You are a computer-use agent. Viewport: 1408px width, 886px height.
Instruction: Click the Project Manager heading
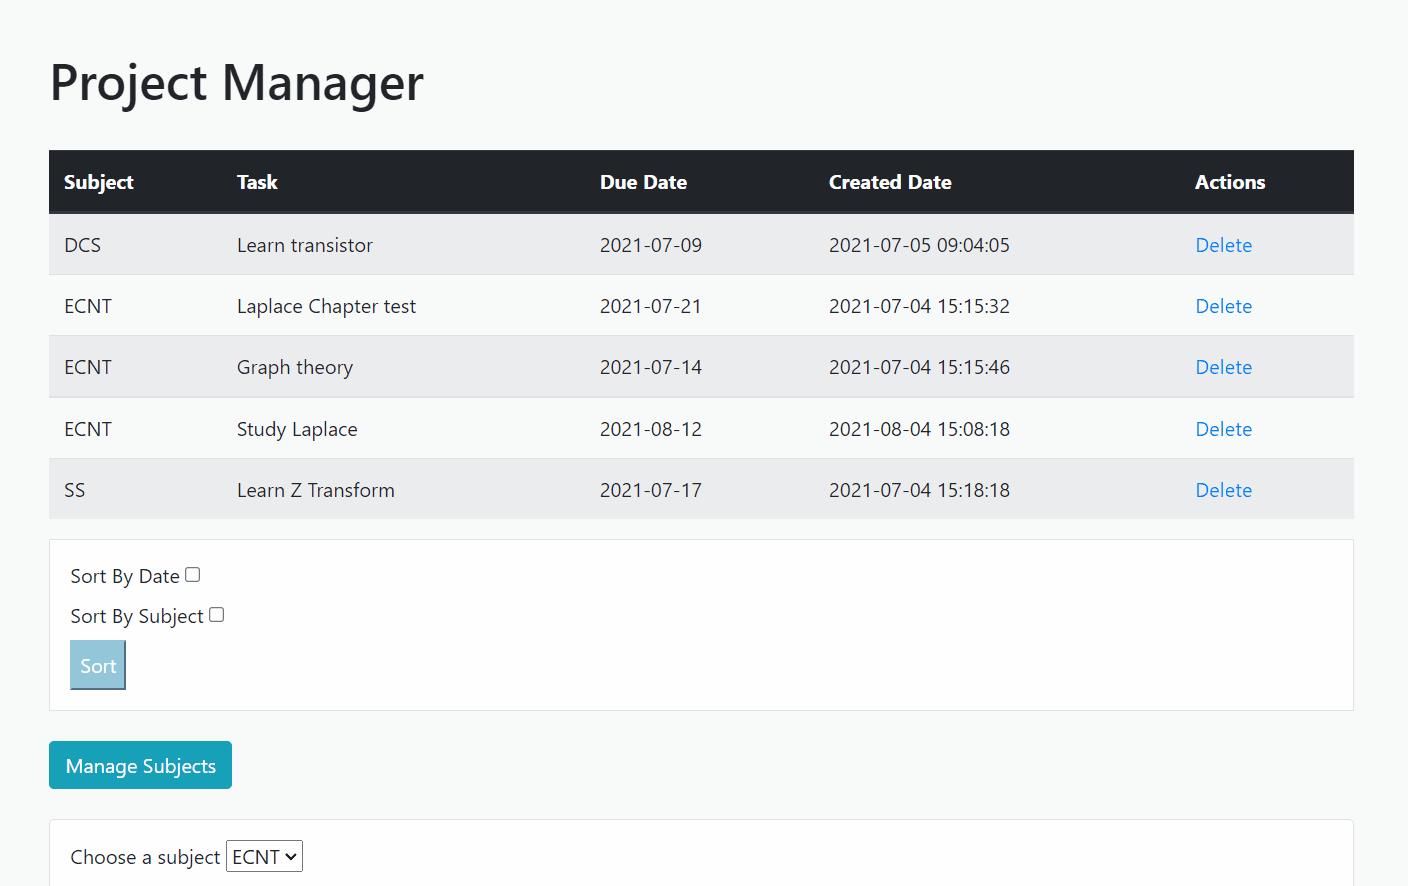click(237, 83)
